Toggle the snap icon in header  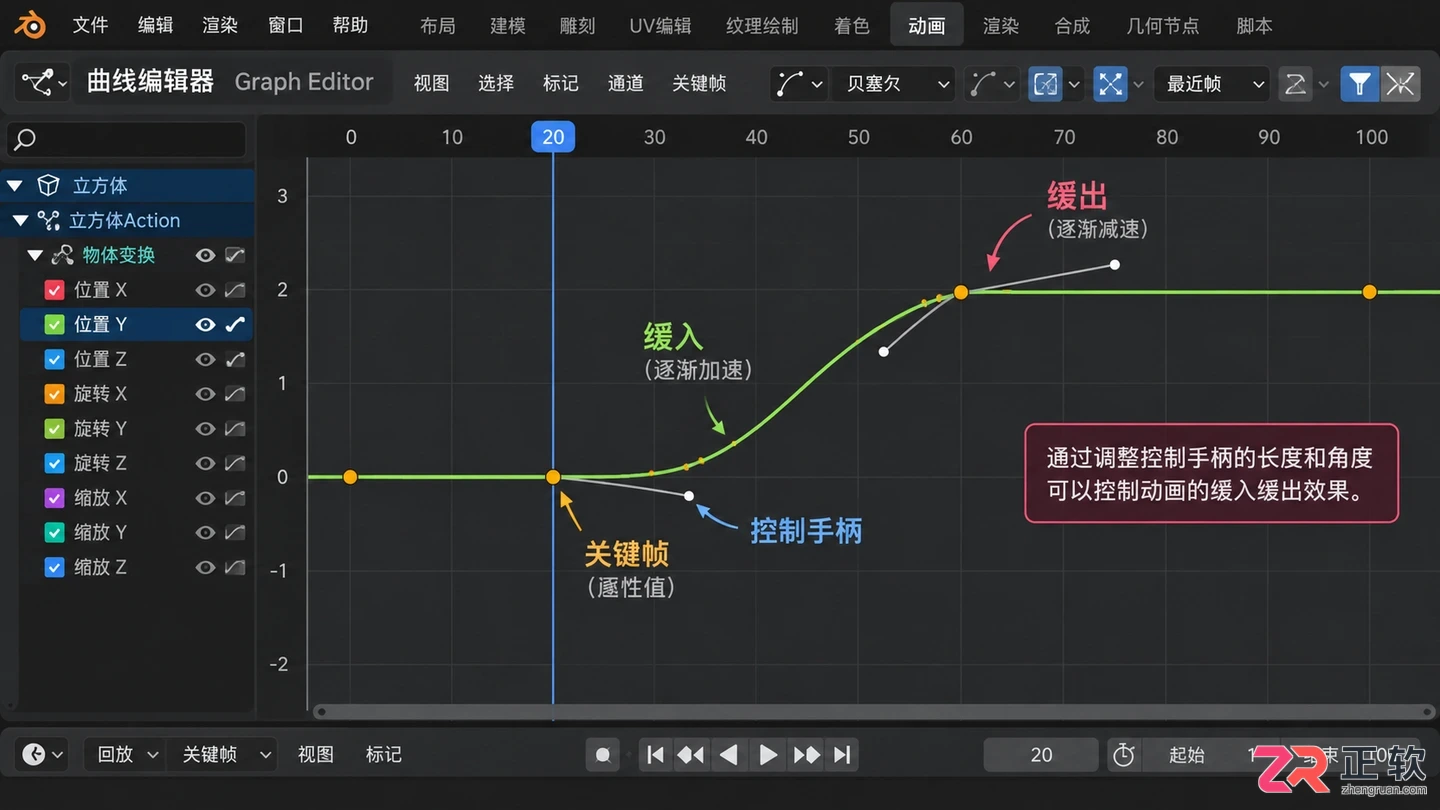(x=1110, y=84)
